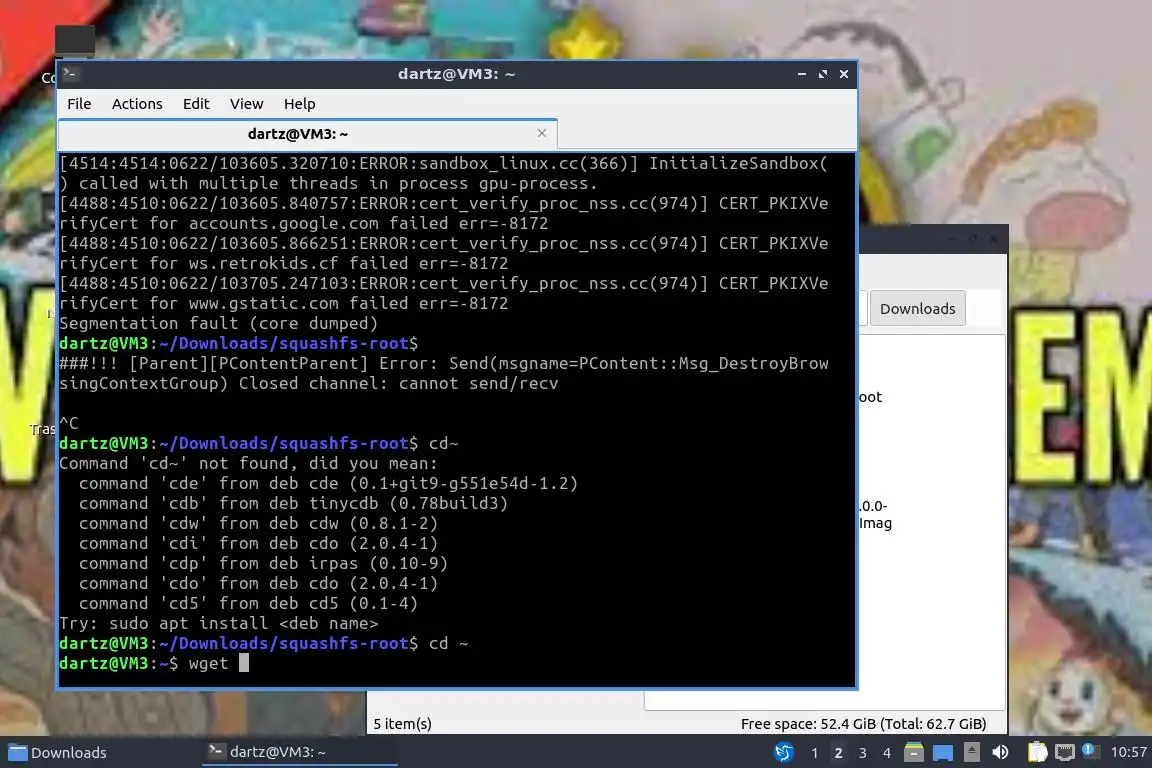
Task: Switch to workspace 3
Action: [x=863, y=753]
